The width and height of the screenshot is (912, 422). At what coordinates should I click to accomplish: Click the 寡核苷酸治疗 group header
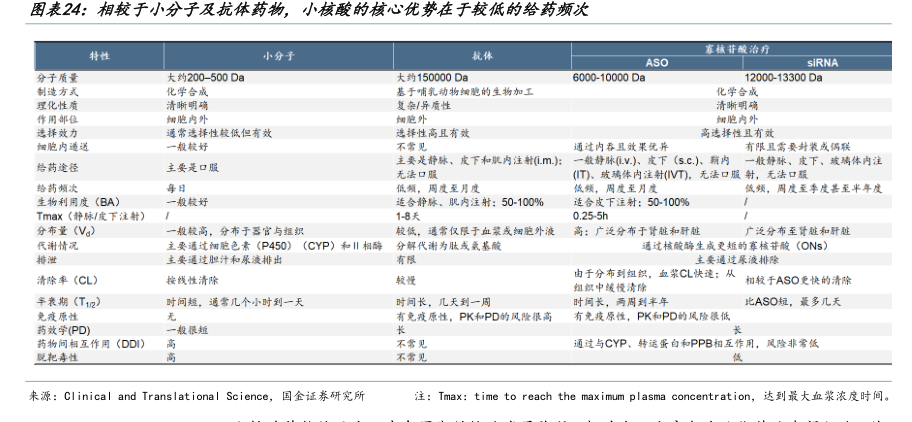point(734,47)
